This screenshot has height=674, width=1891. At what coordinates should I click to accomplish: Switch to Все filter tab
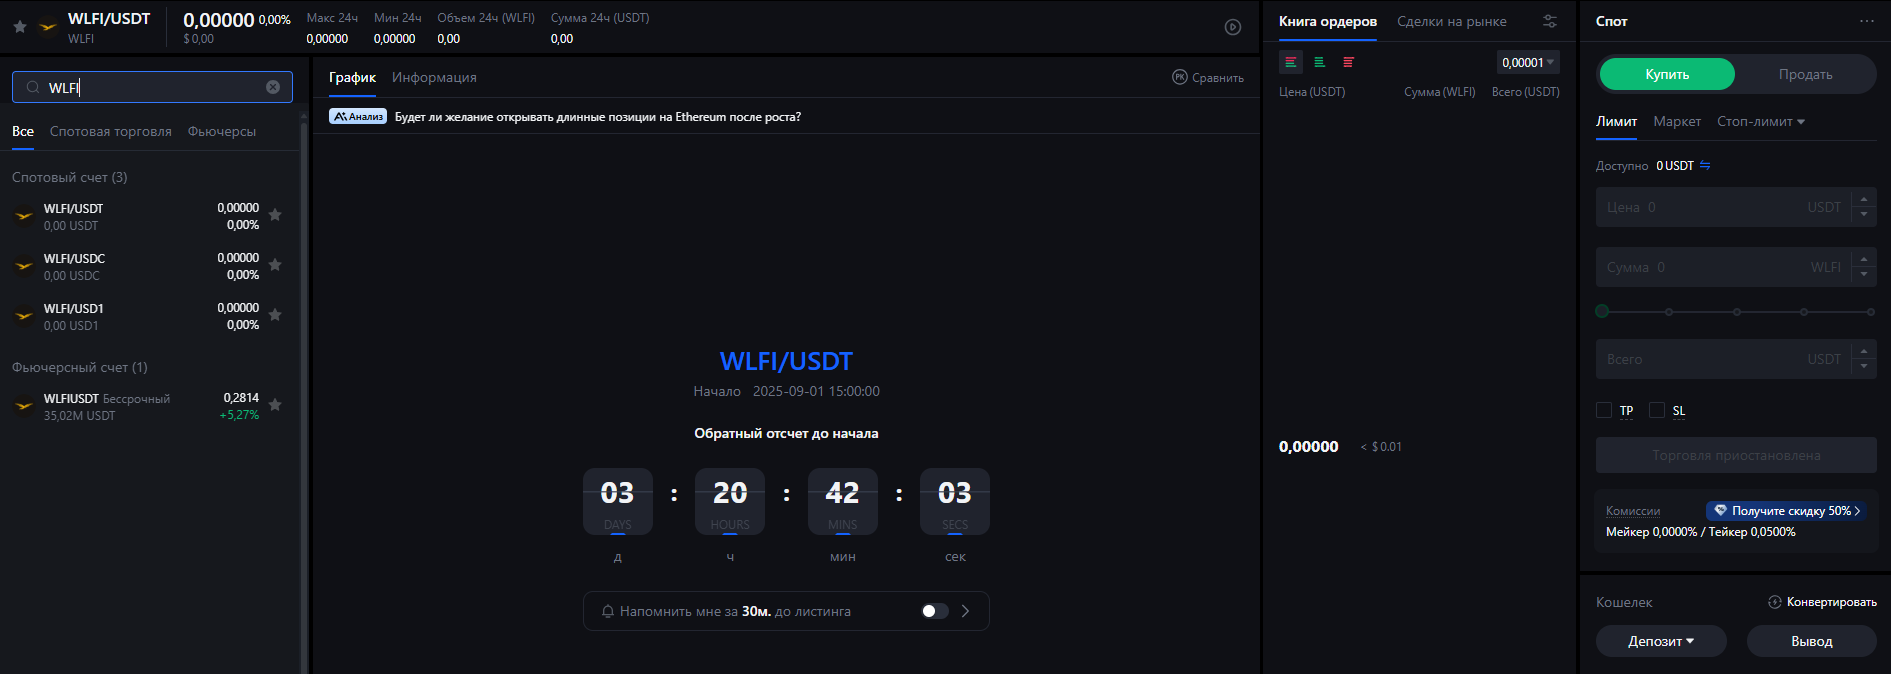point(23,131)
